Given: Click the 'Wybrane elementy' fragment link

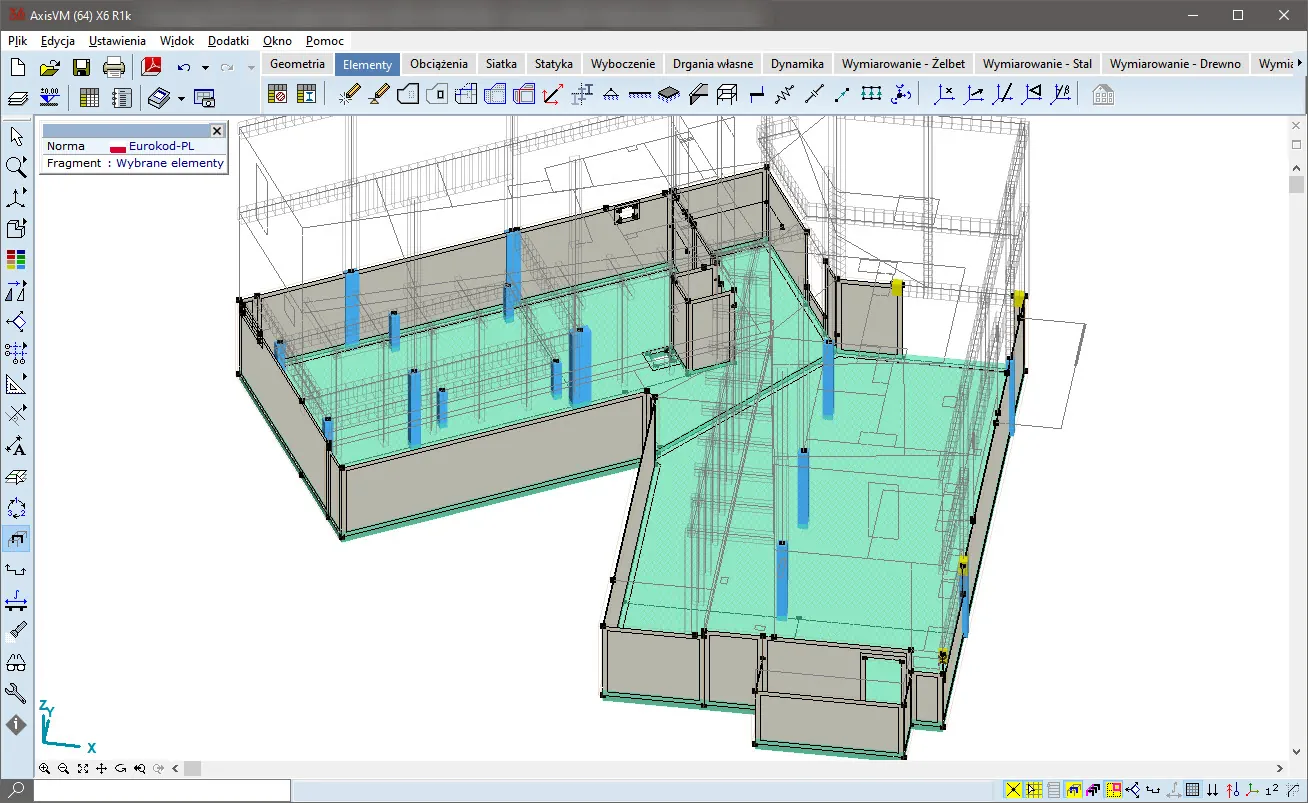Looking at the screenshot, I should tap(170, 163).
